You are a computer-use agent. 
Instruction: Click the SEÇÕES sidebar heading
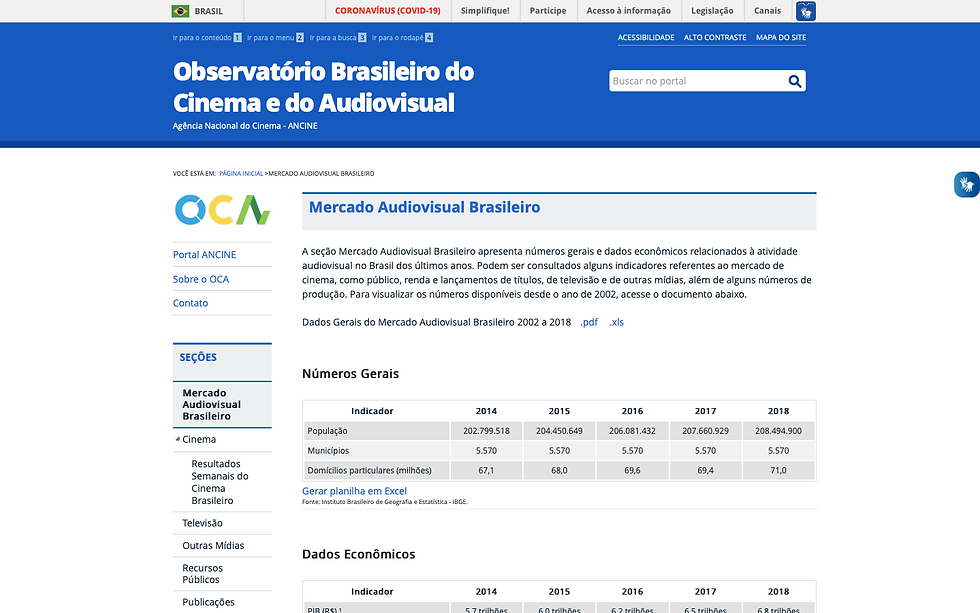198,357
